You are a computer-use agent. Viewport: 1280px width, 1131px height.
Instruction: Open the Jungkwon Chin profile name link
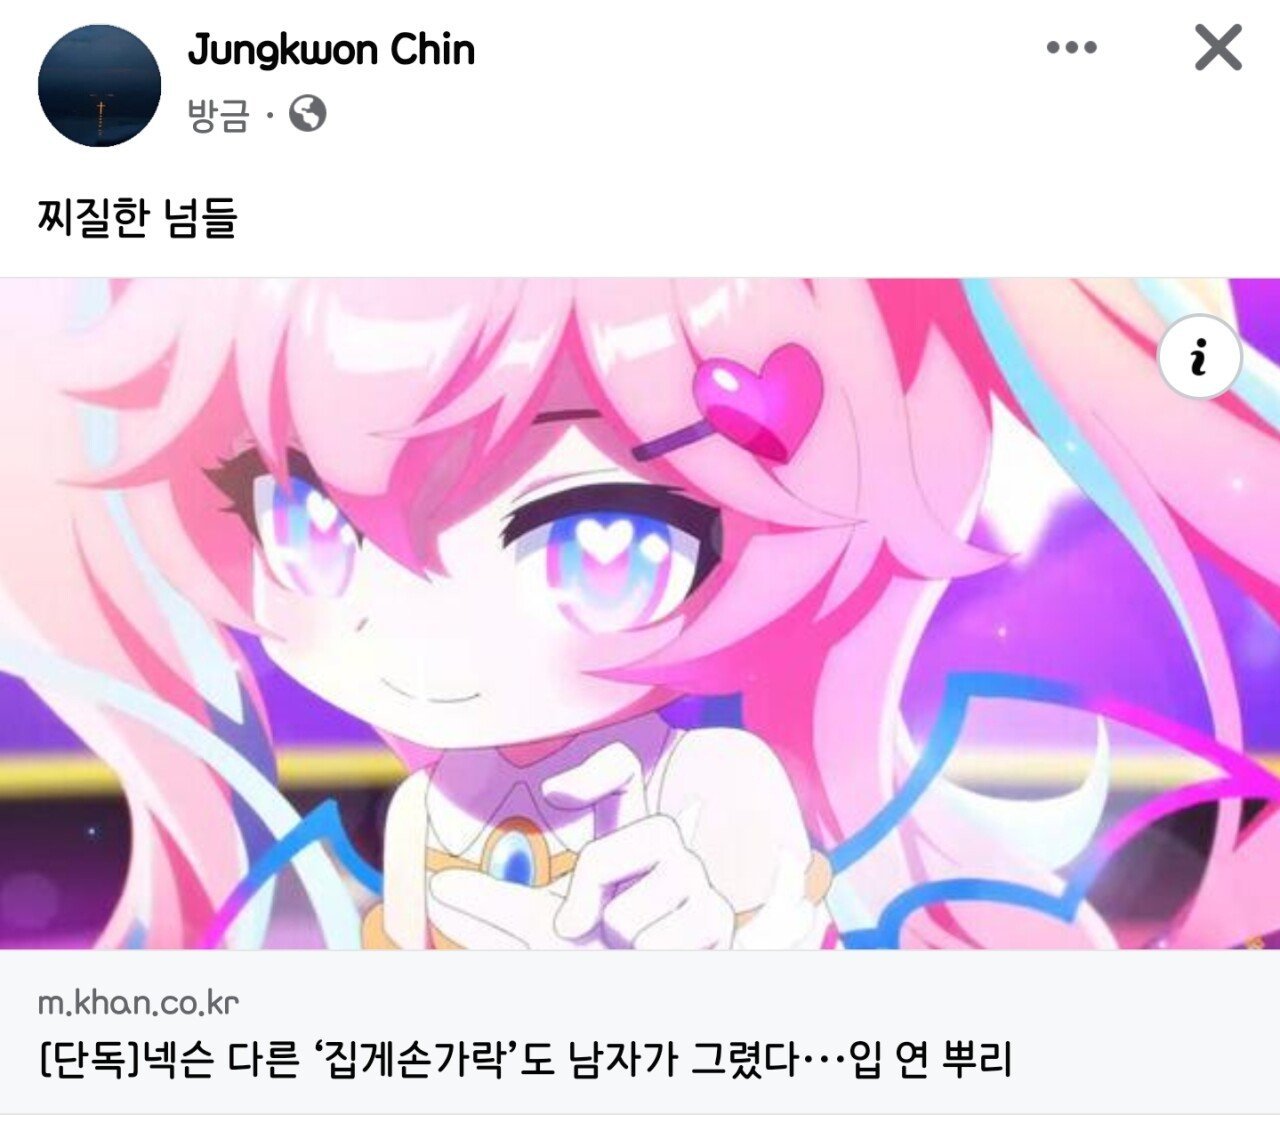tap(331, 49)
